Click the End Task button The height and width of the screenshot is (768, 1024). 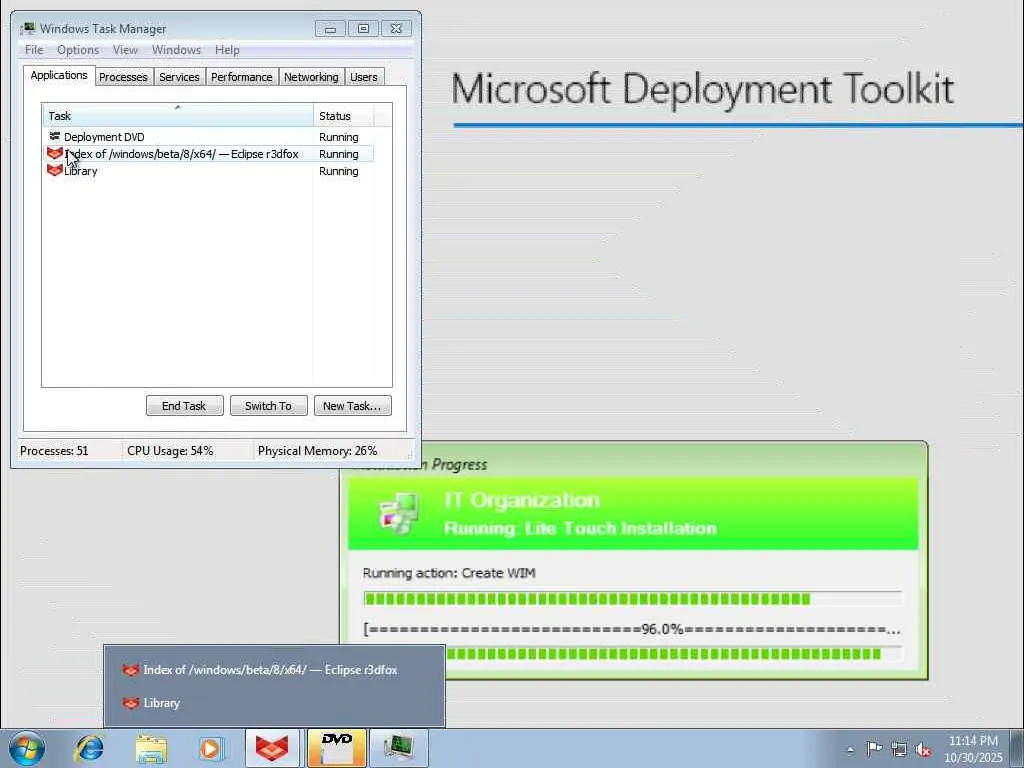184,406
